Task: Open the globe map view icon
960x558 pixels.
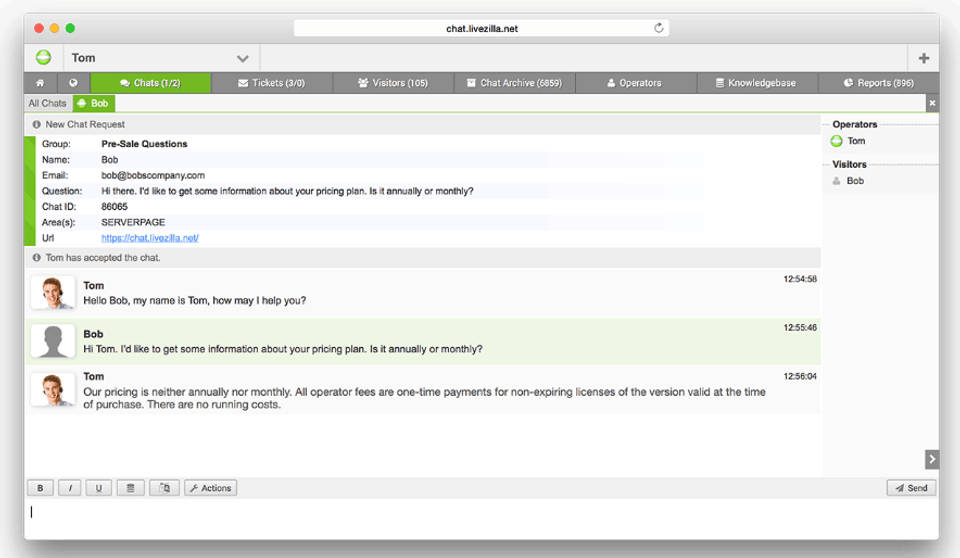Action: [x=73, y=83]
